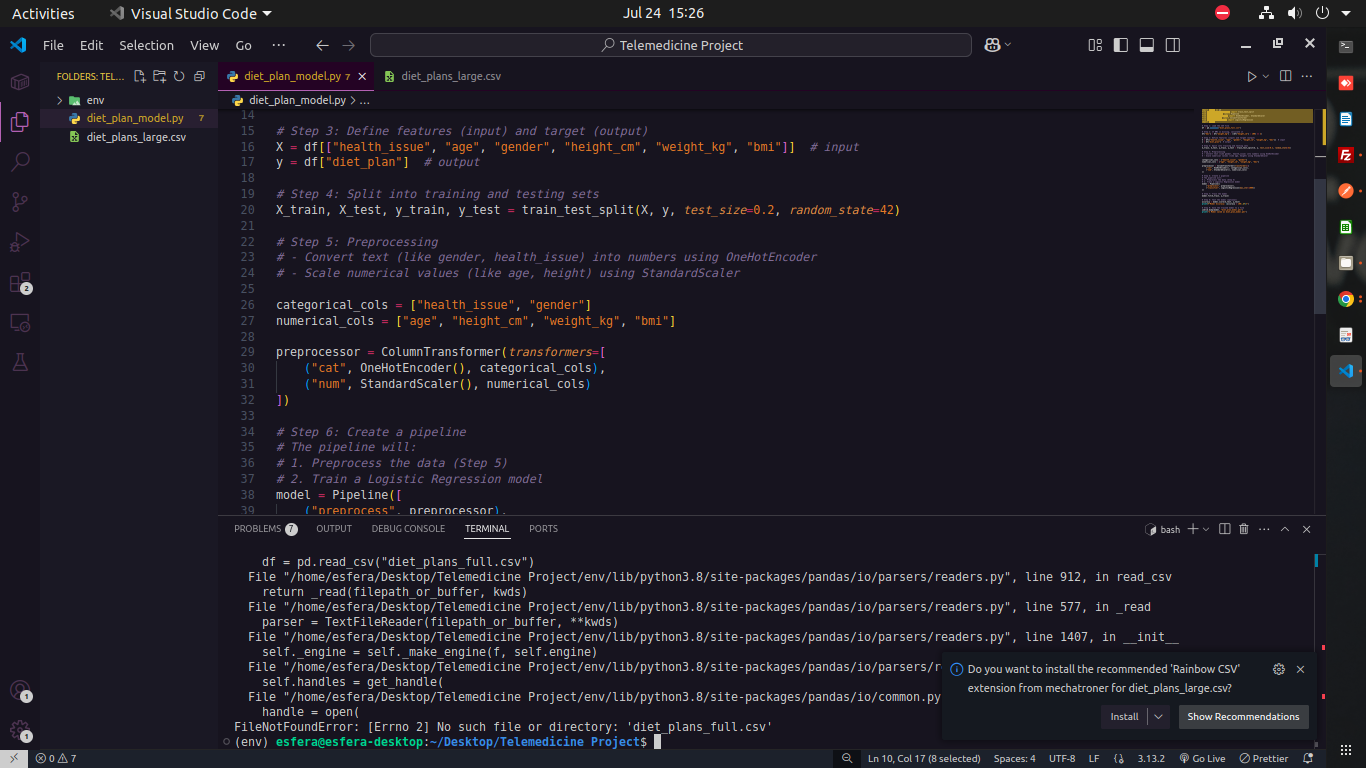
Task: Split the editor to the right
Action: [1286, 76]
